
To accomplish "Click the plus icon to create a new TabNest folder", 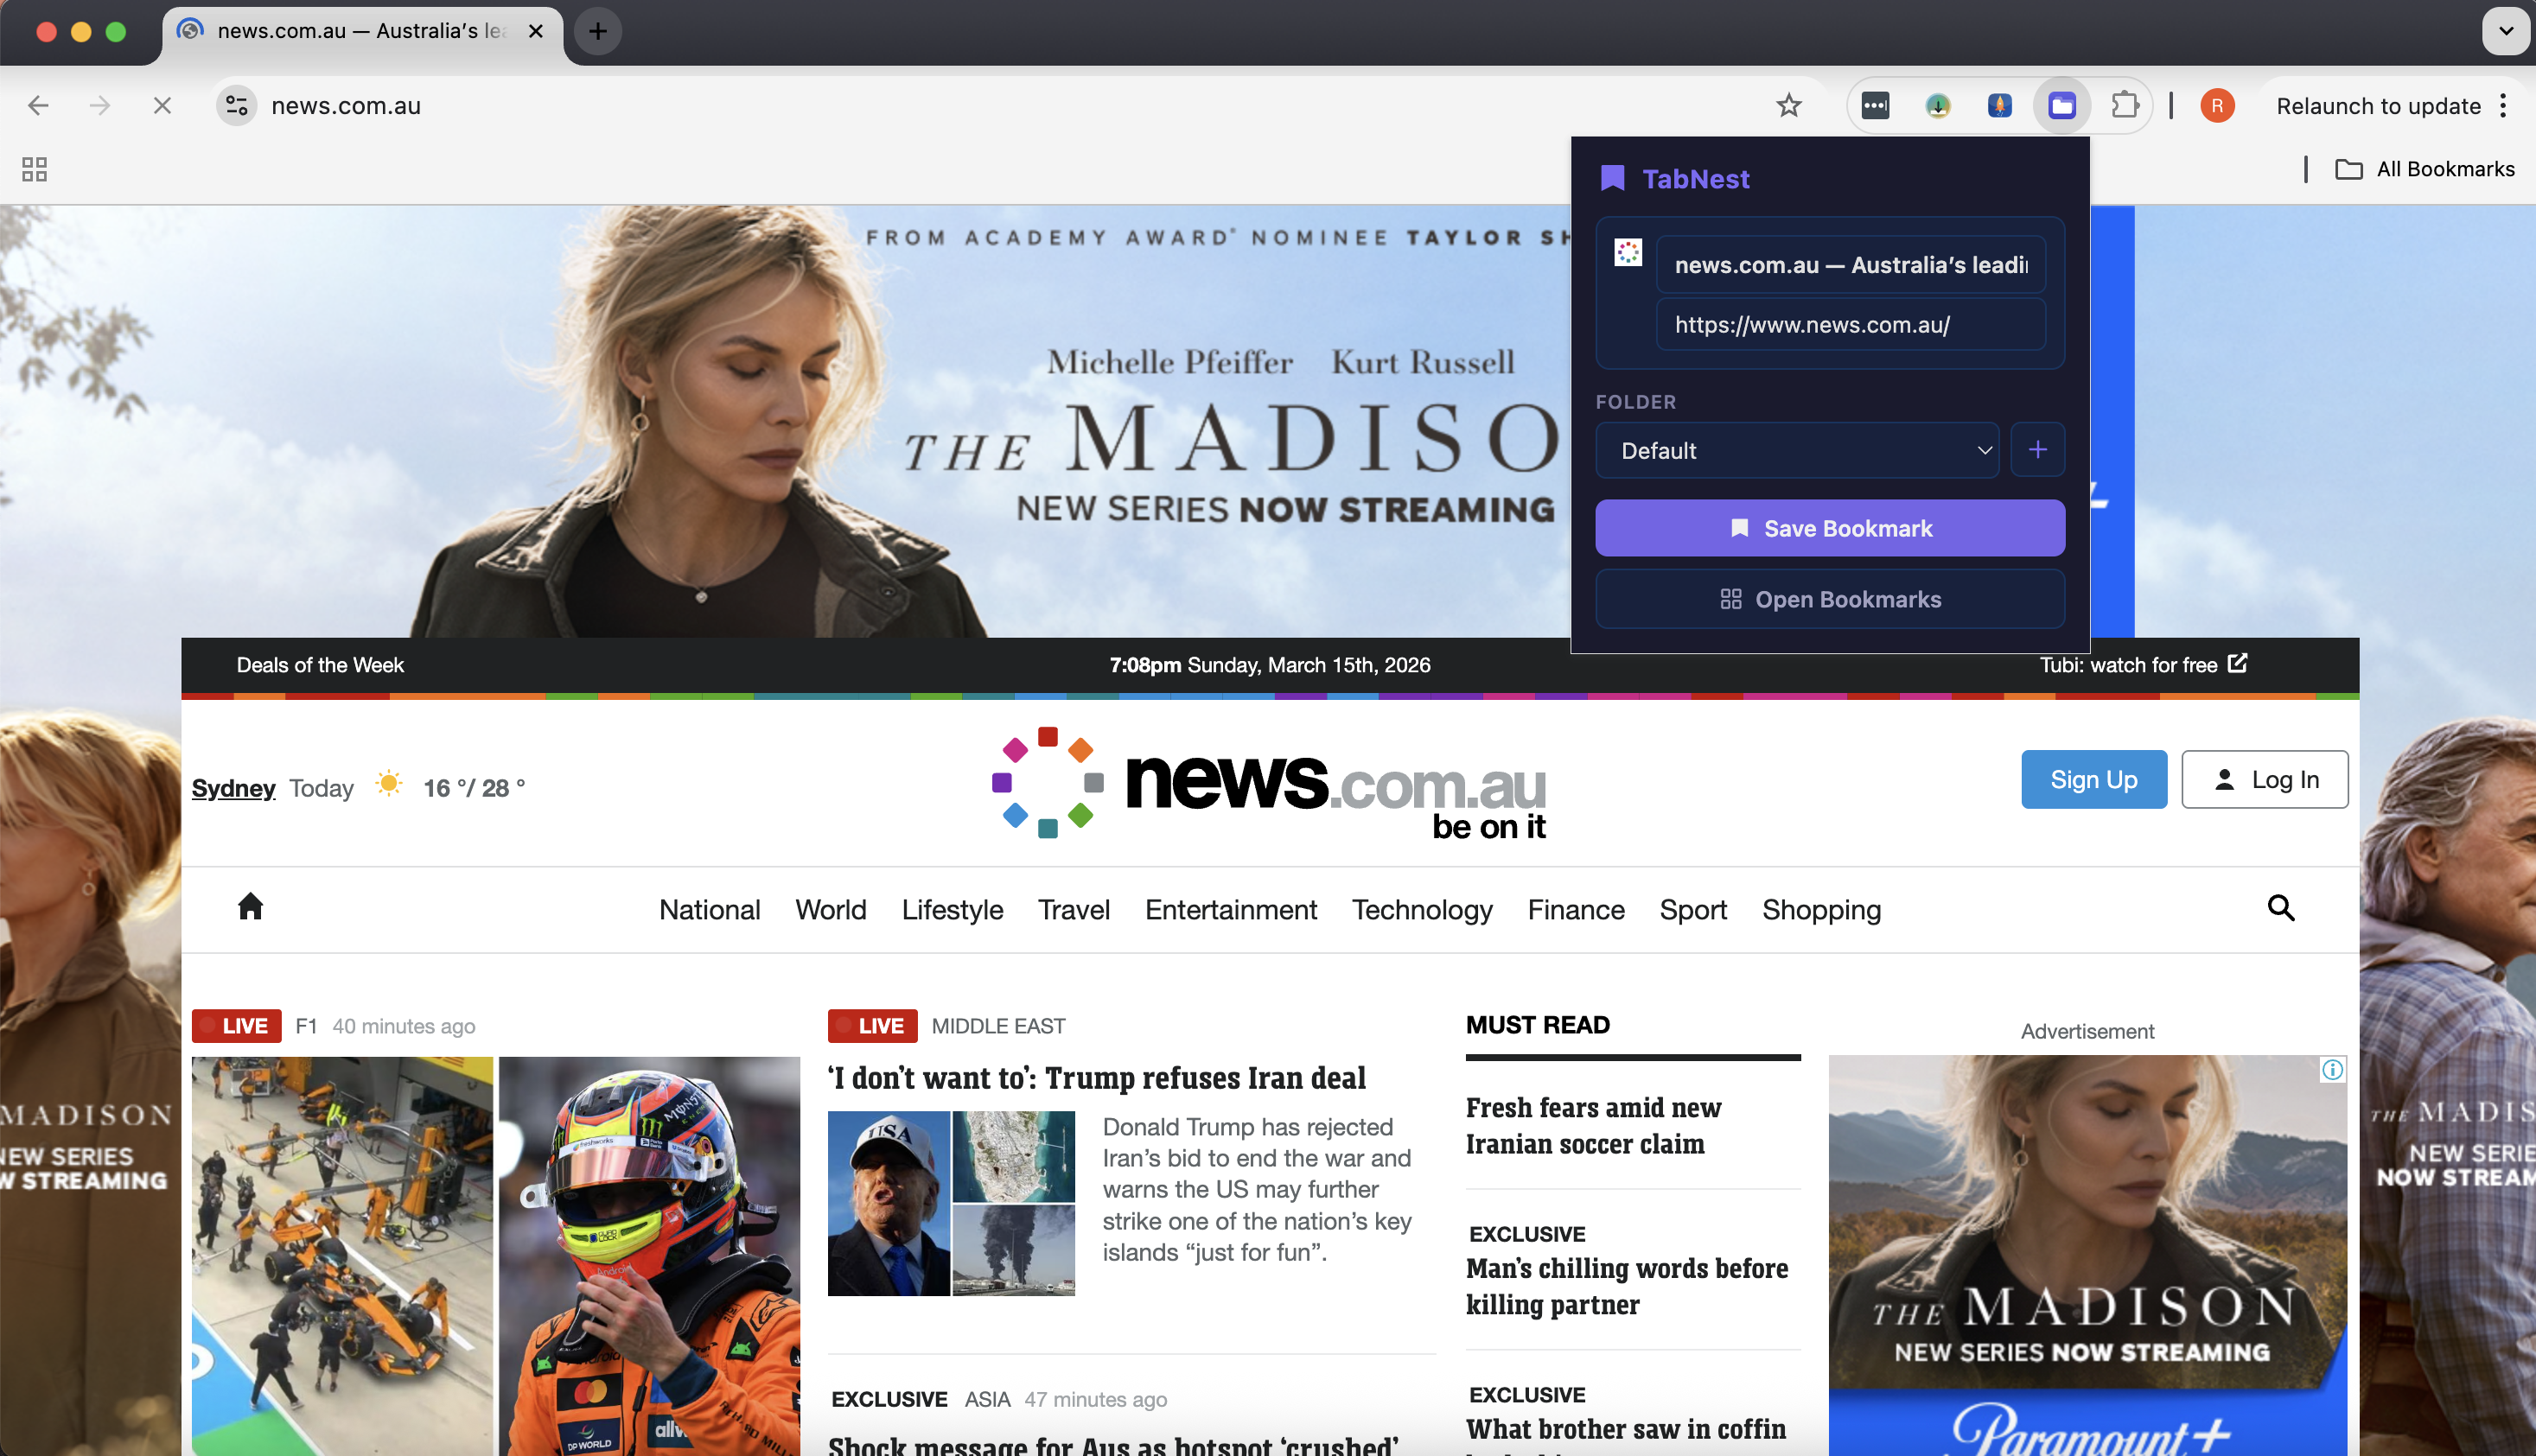I will pos(2038,449).
